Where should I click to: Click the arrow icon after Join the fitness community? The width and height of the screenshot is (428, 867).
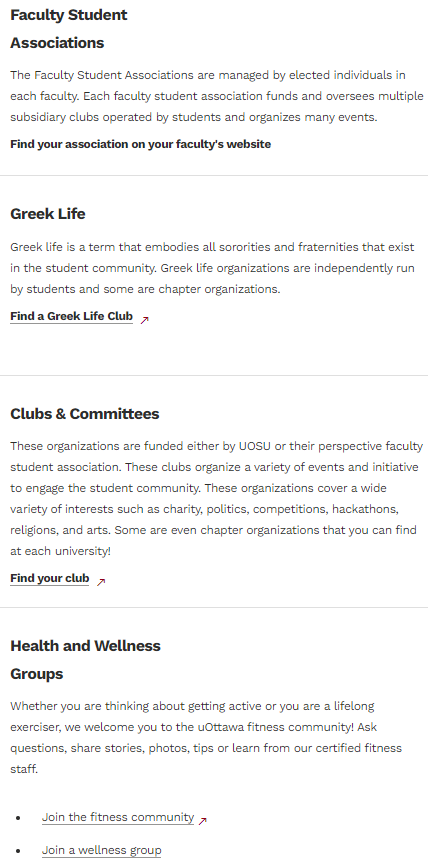202,821
